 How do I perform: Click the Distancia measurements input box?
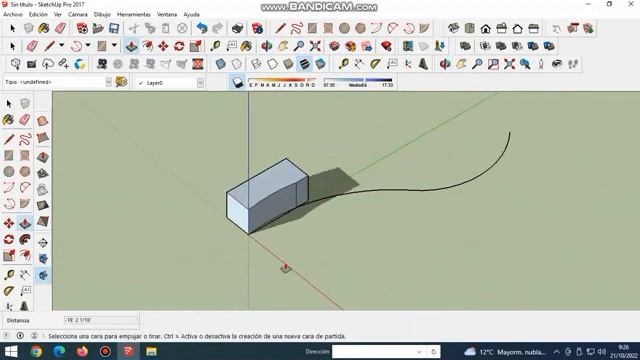click(101, 320)
